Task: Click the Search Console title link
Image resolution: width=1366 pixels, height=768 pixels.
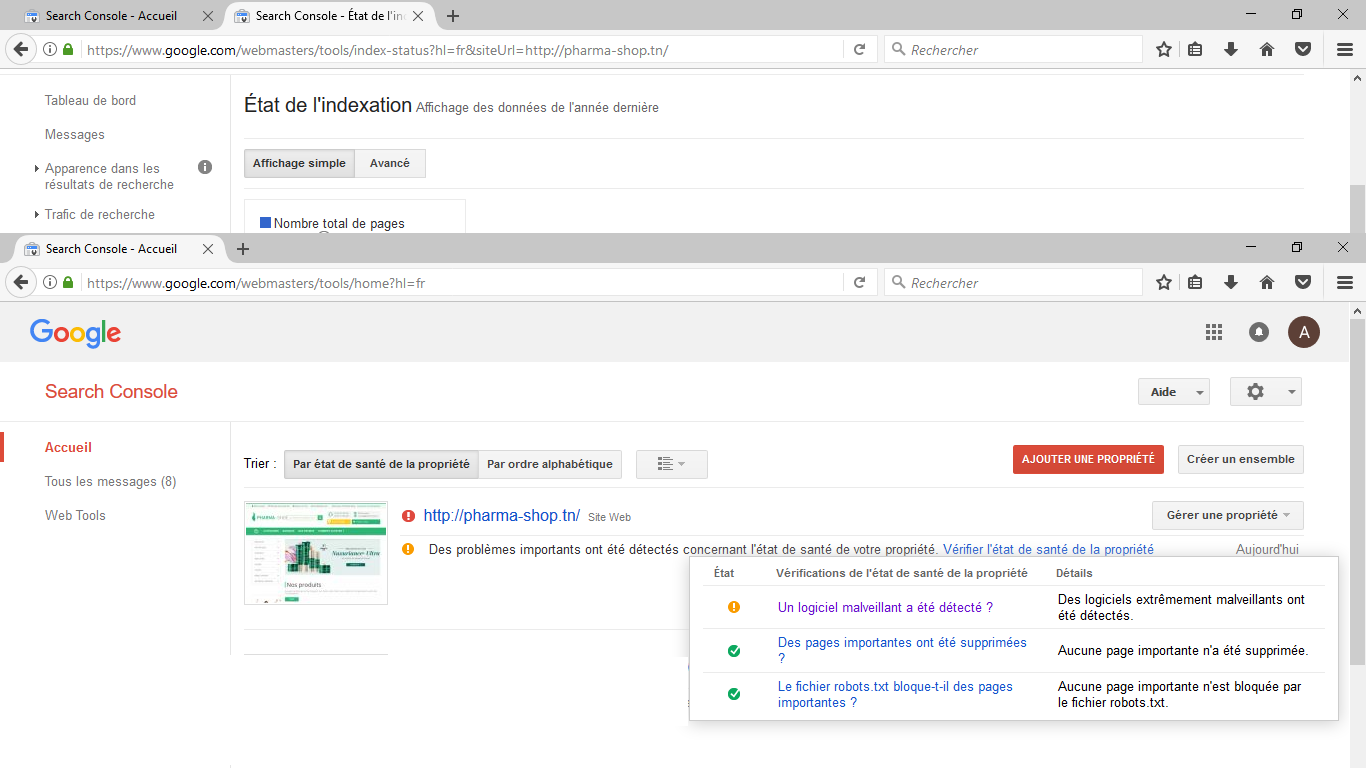Action: (x=111, y=392)
